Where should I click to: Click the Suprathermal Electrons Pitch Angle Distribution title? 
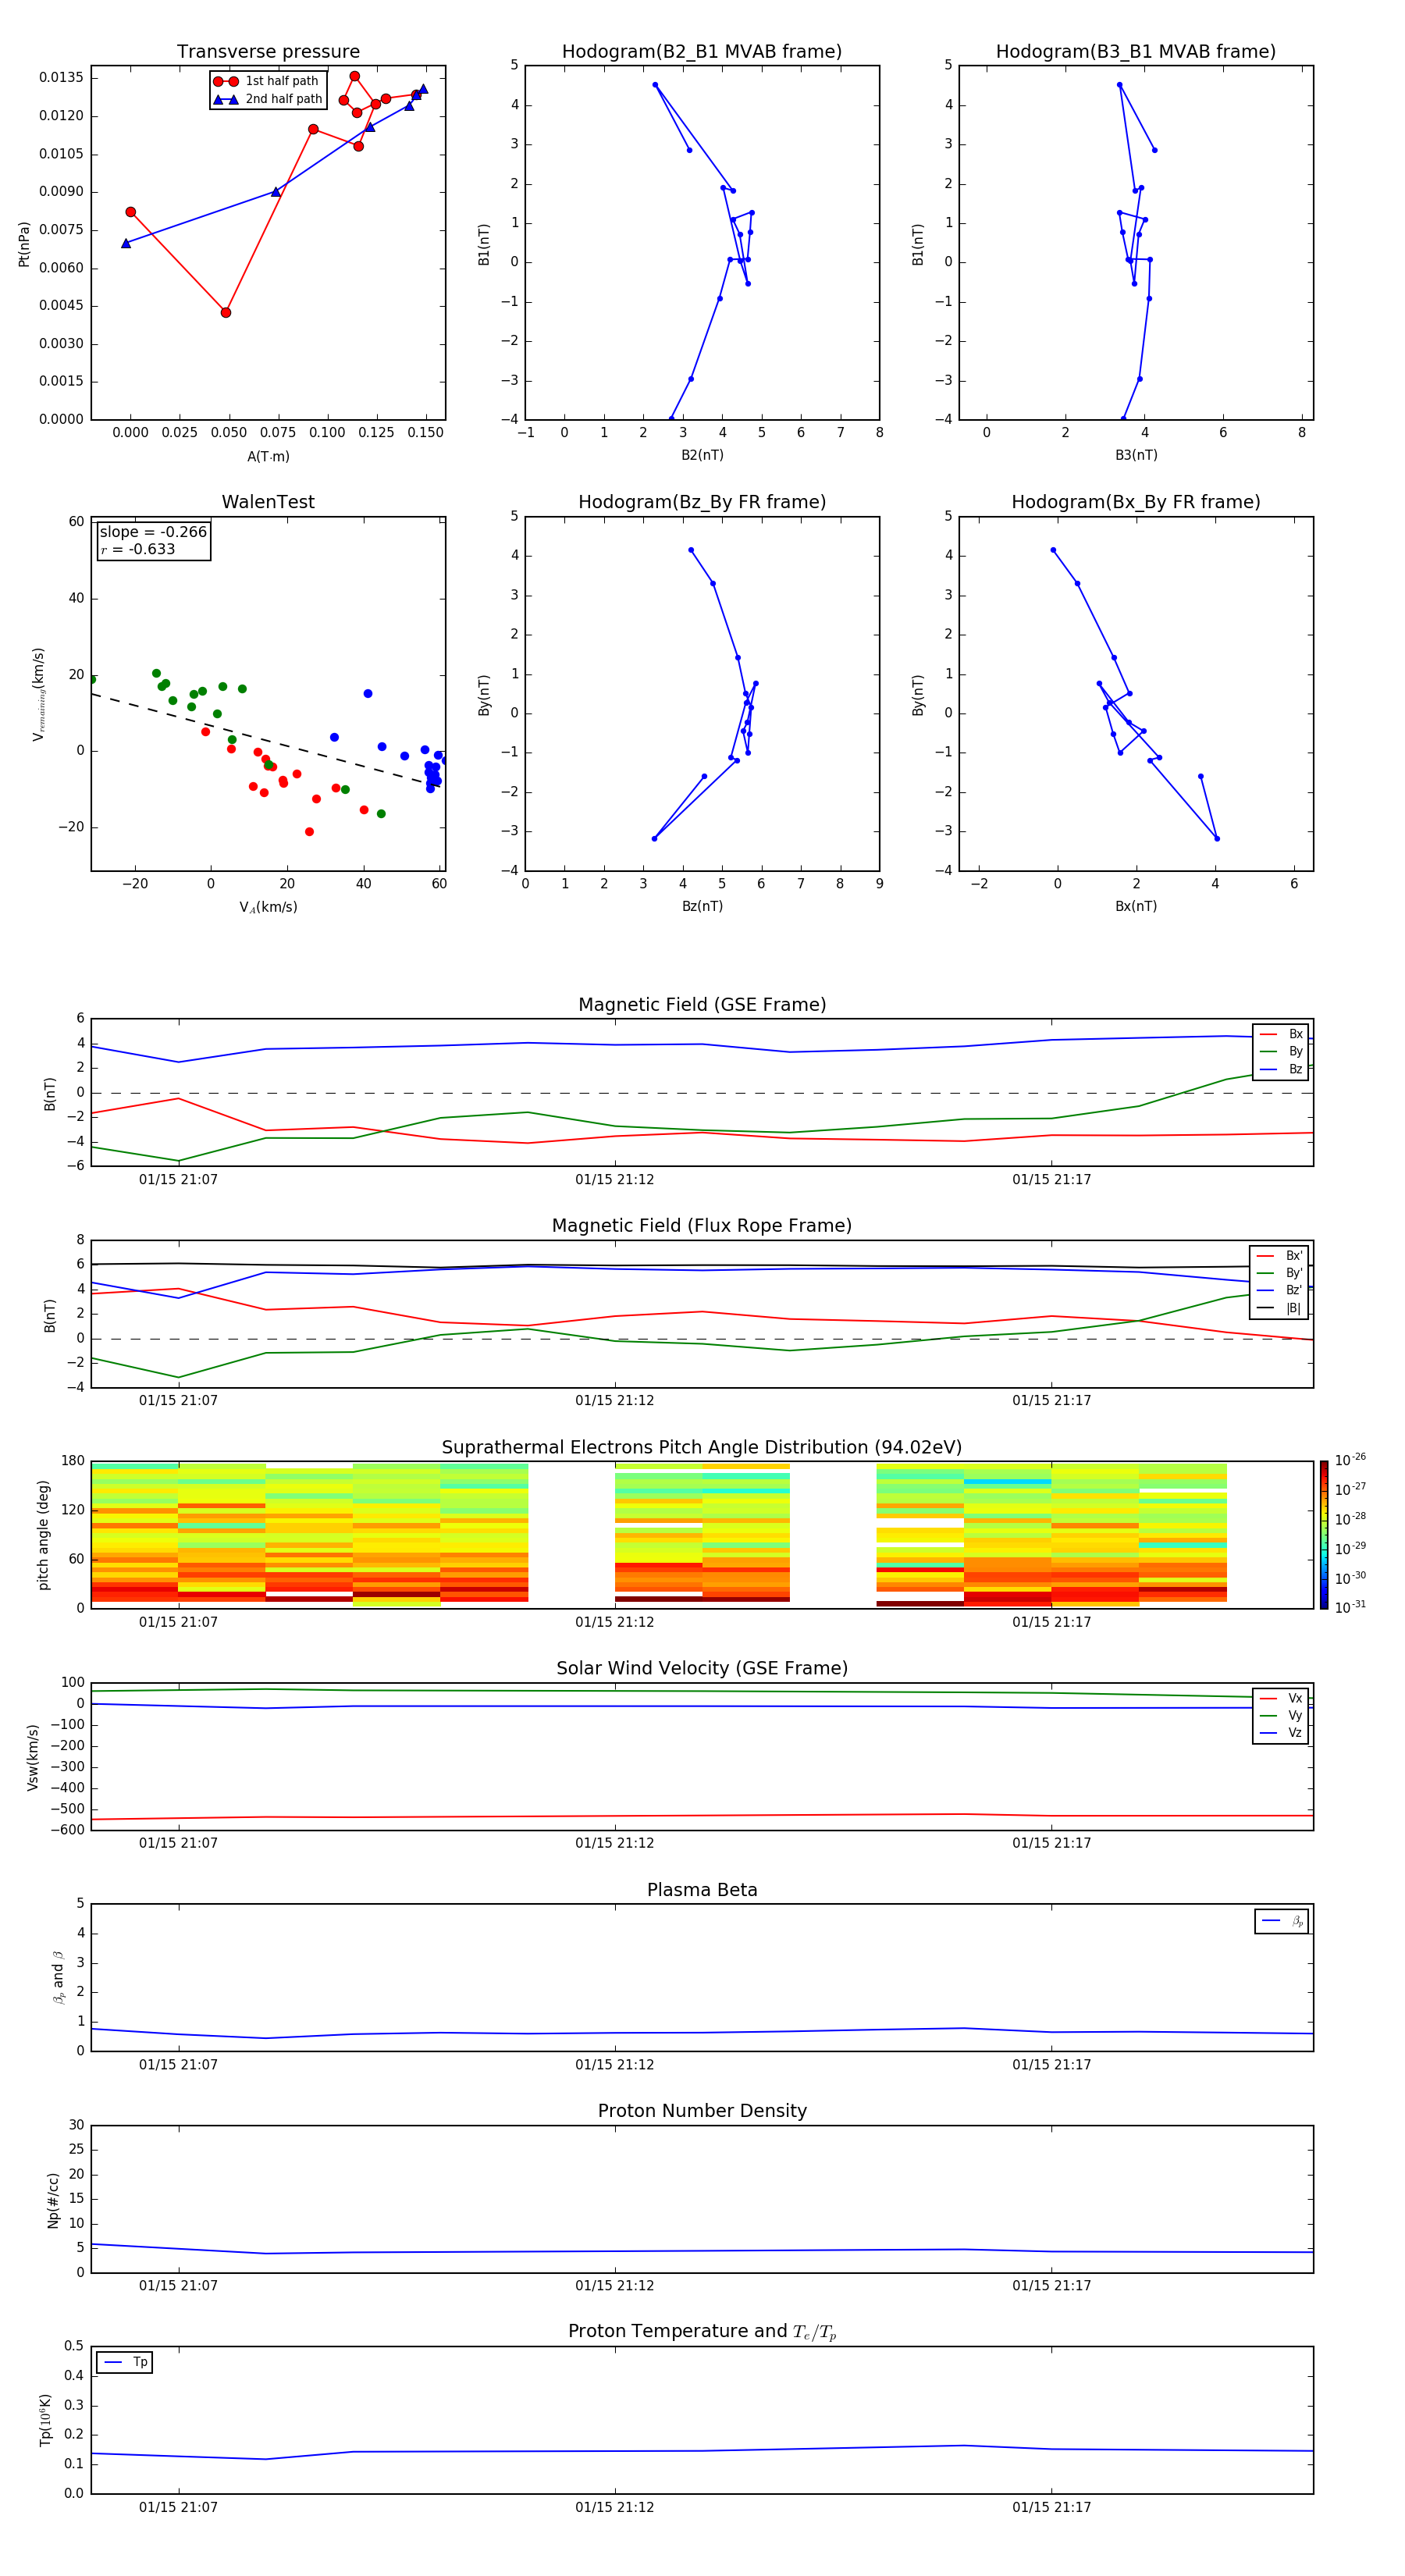[x=702, y=1448]
